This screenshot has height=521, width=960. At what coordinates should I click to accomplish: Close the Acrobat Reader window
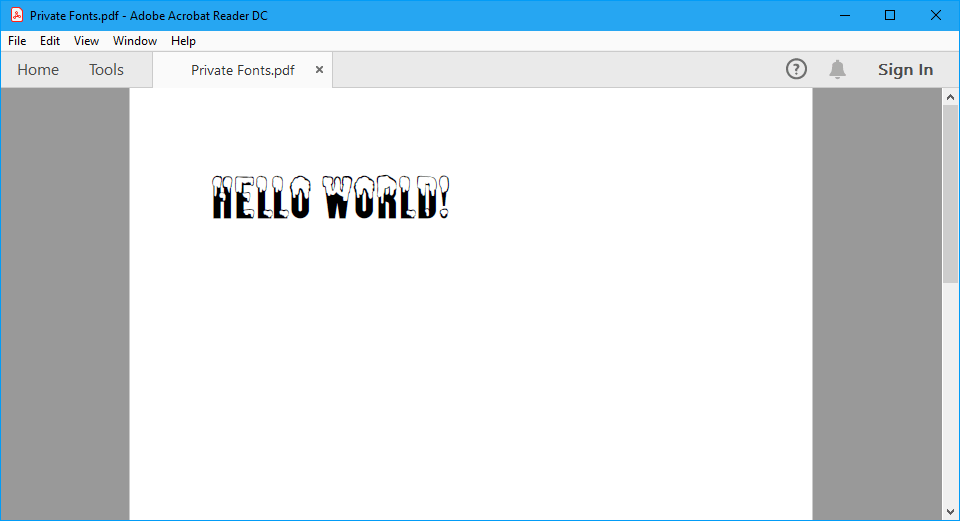pyautogui.click(x=936, y=15)
